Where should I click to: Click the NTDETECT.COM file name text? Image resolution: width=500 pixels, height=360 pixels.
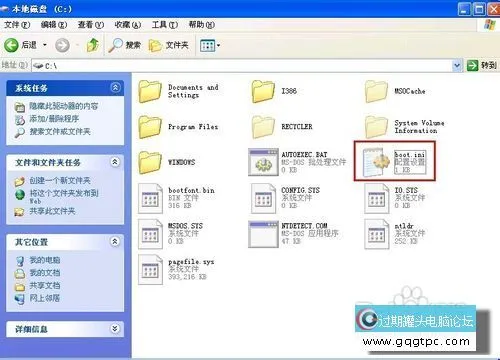tap(304, 226)
